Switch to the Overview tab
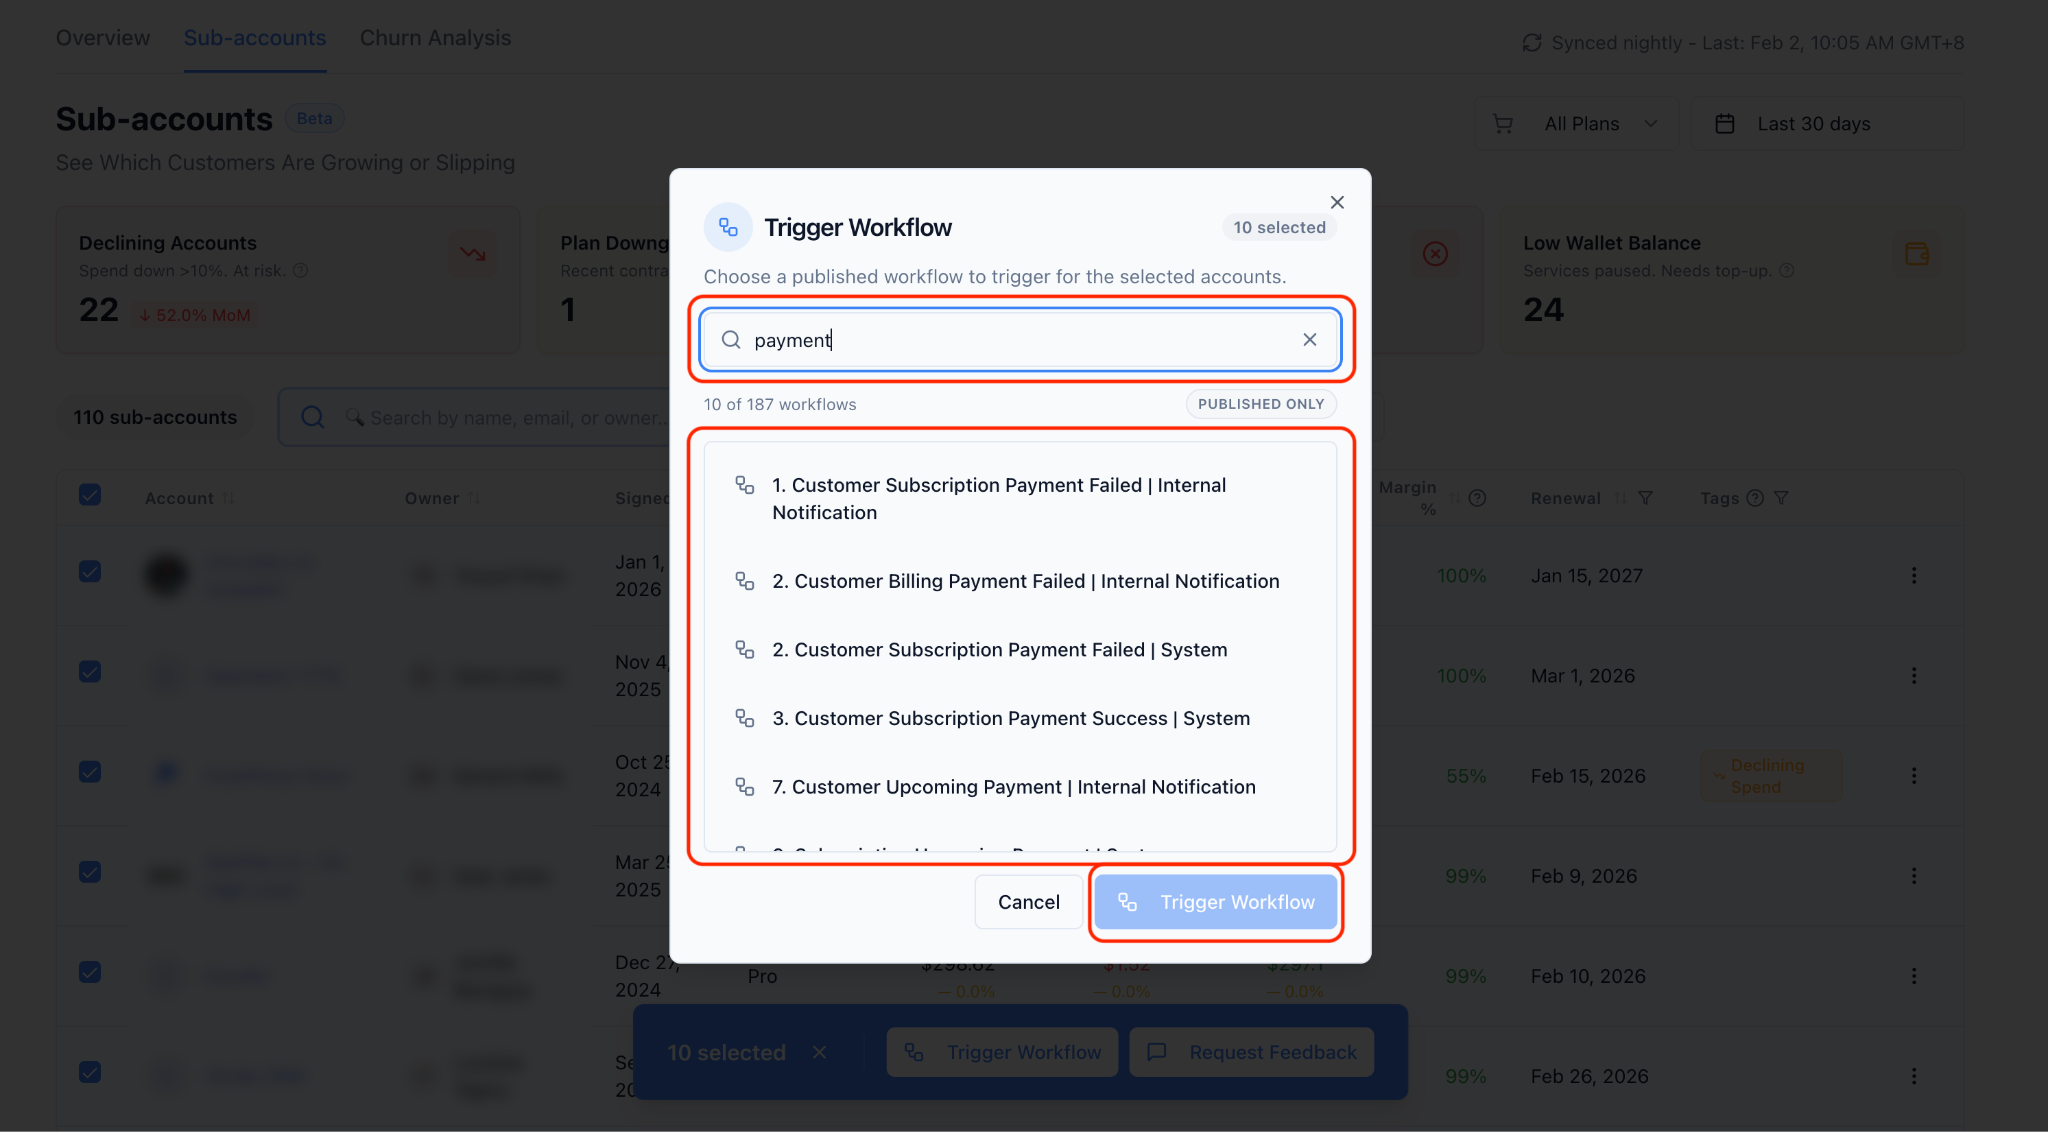The width and height of the screenshot is (2048, 1132). 103,38
